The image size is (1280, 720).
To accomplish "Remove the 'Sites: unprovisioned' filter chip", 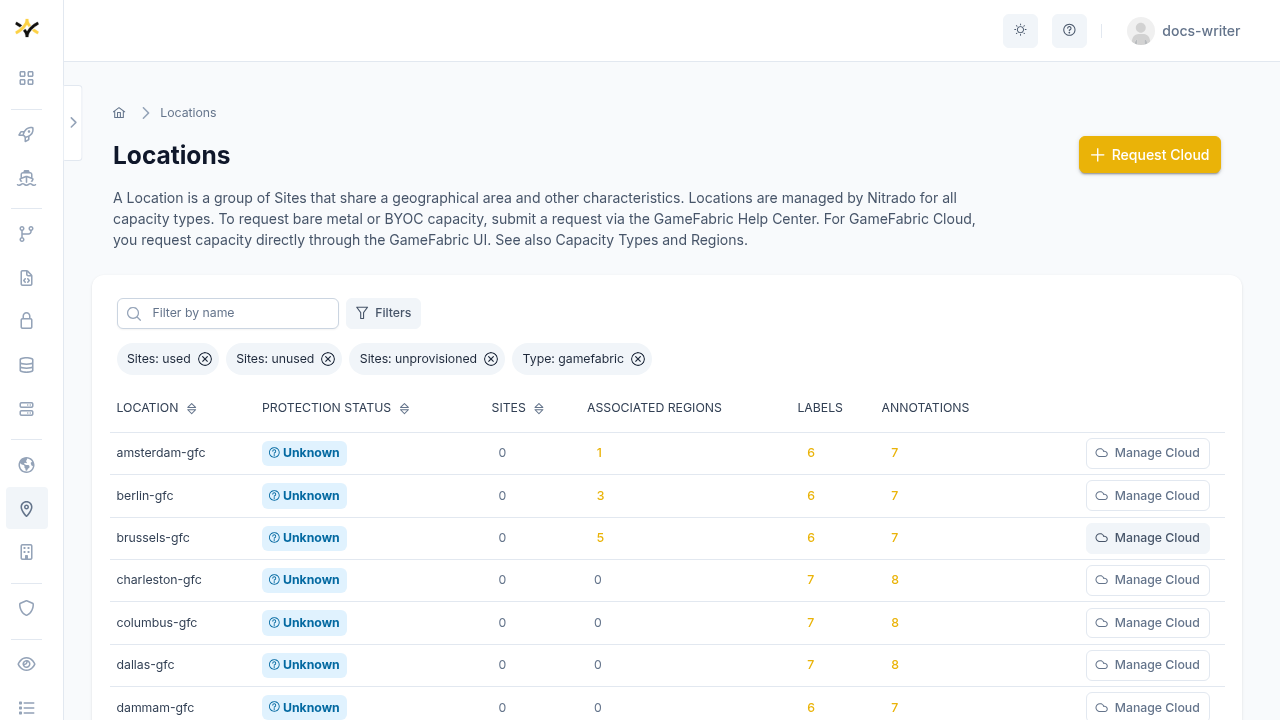I will click(491, 359).
